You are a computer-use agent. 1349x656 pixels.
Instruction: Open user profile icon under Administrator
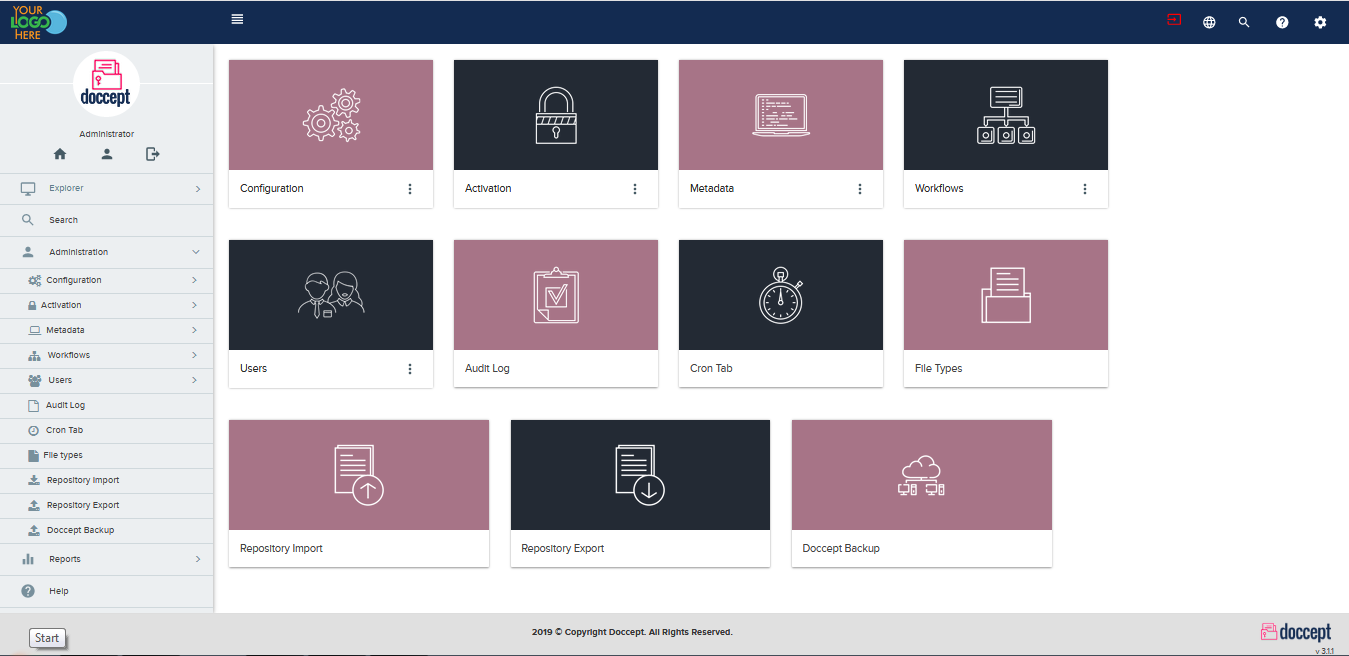pyautogui.click(x=107, y=154)
